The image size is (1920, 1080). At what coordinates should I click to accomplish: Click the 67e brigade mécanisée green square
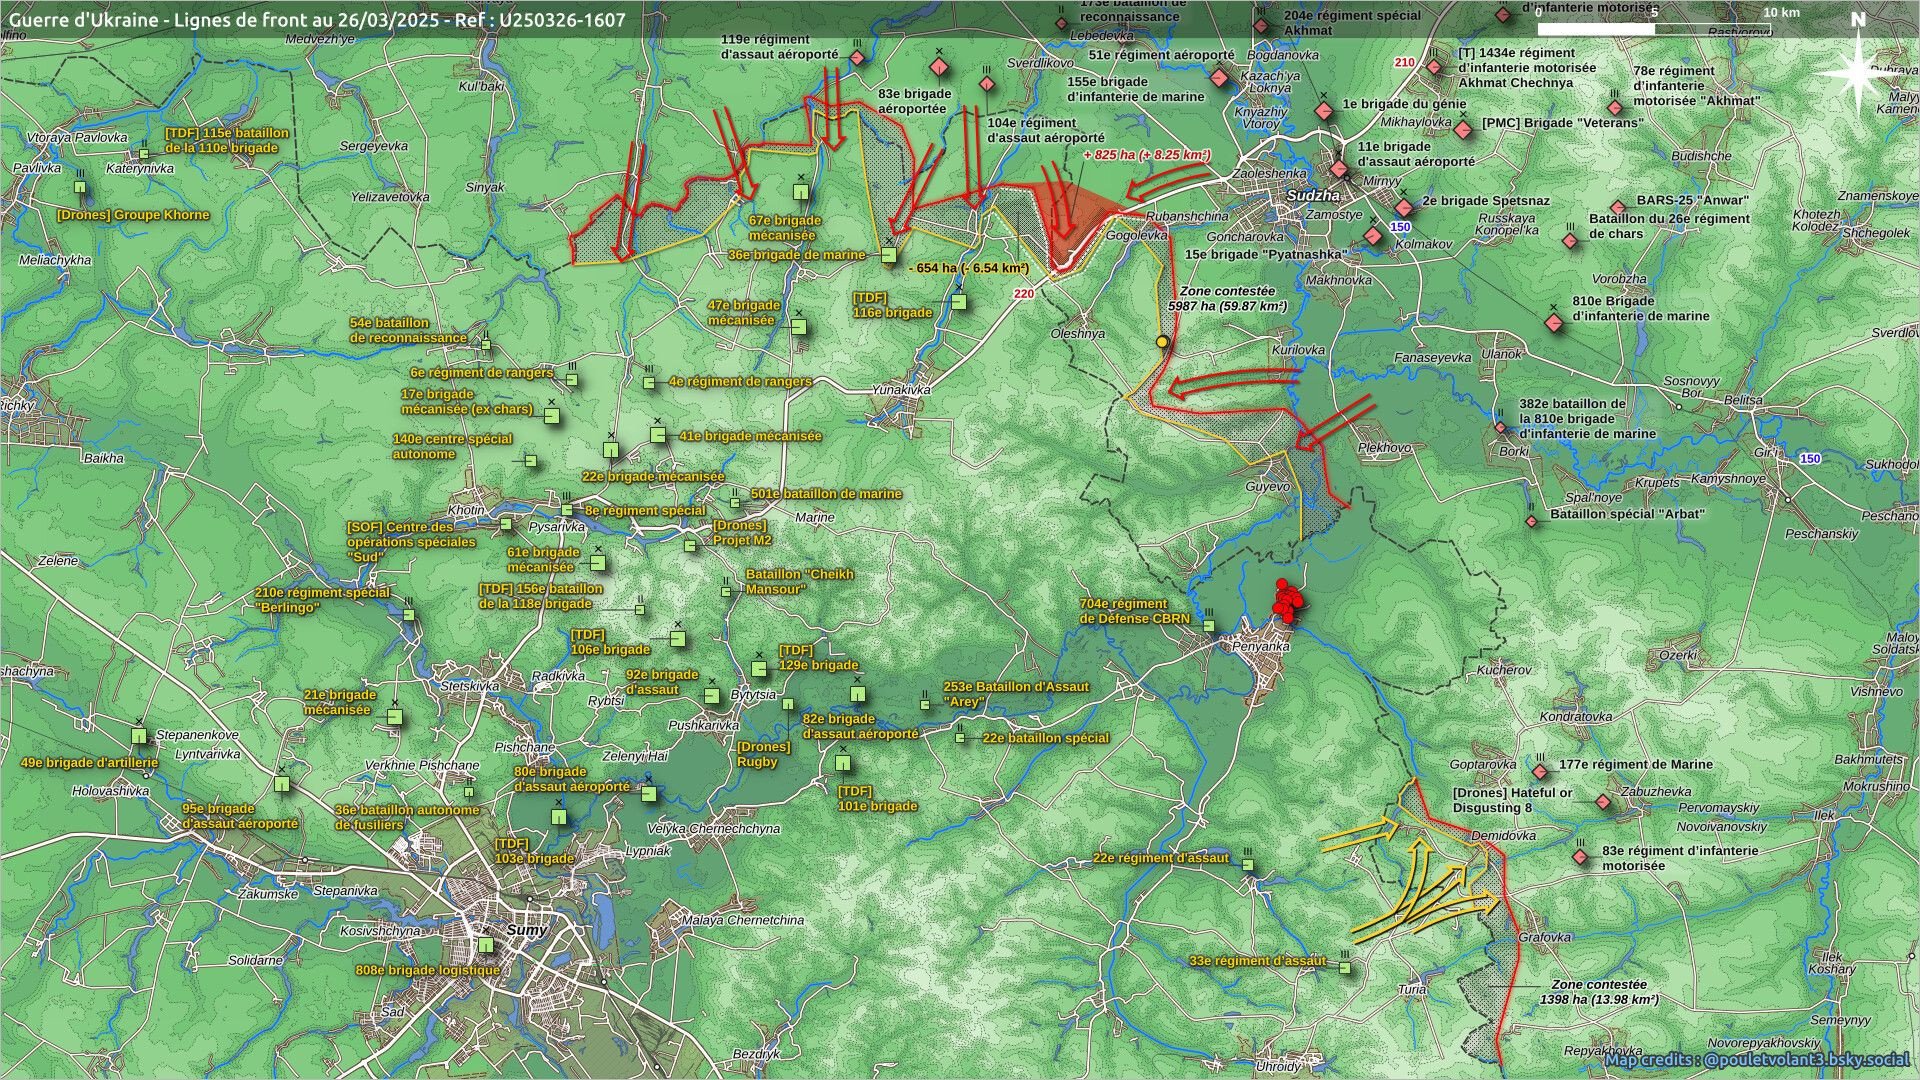(801, 191)
